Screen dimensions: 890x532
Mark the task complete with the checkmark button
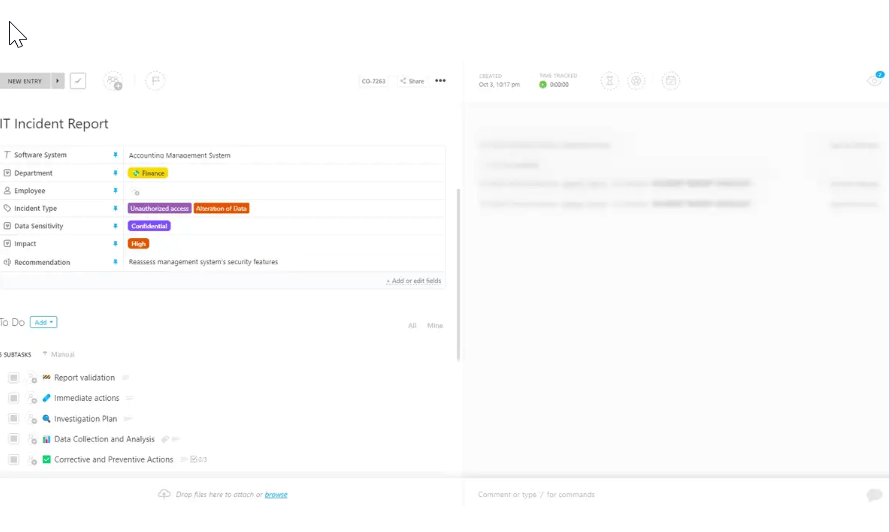(78, 81)
